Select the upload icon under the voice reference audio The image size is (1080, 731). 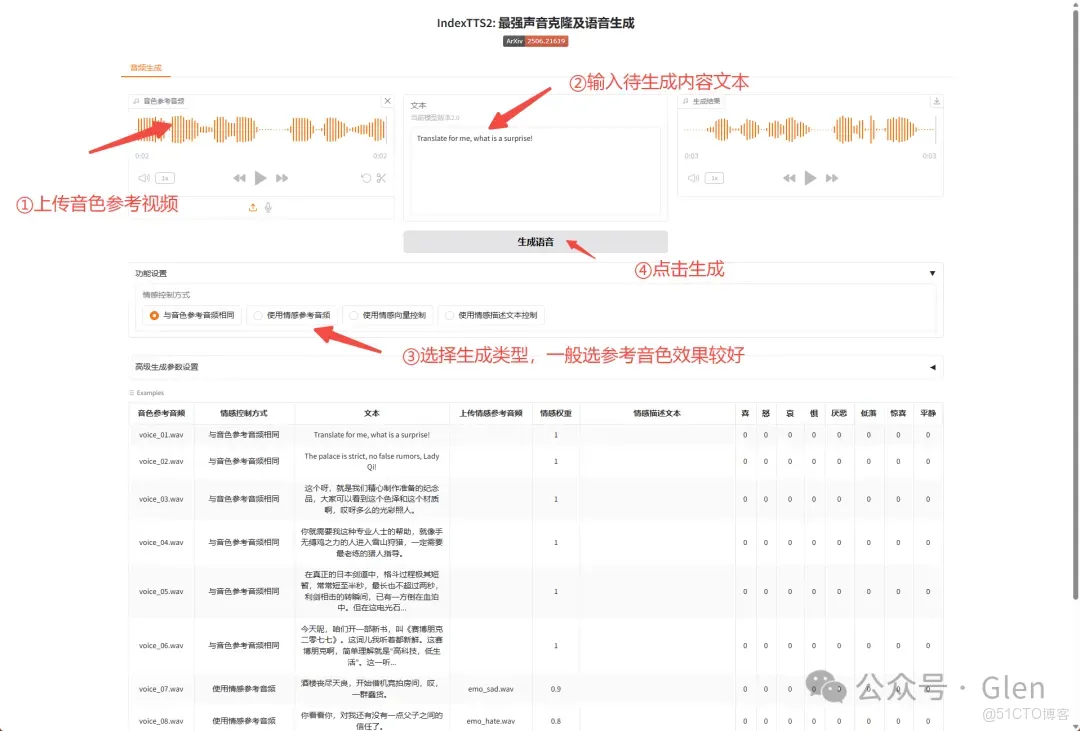(x=253, y=207)
